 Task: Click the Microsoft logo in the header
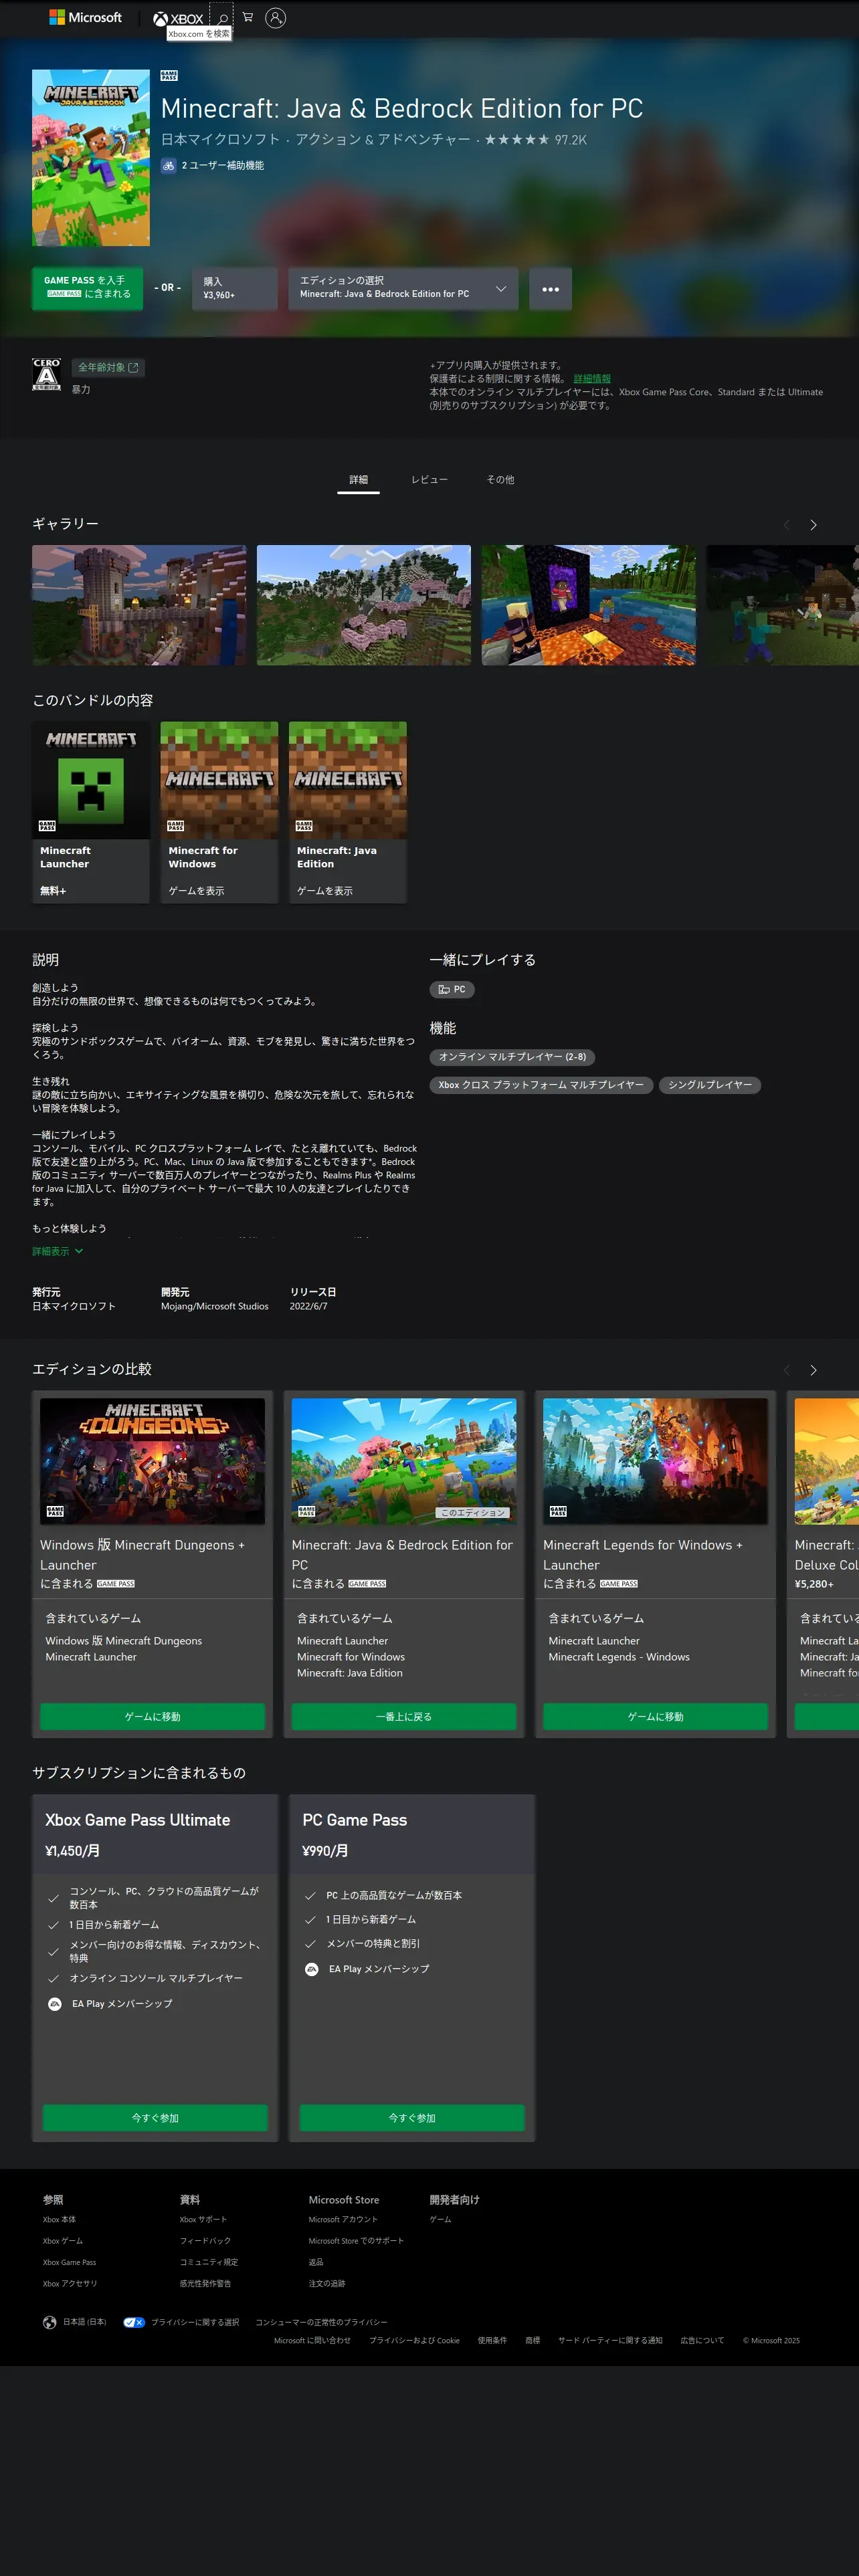pos(85,17)
